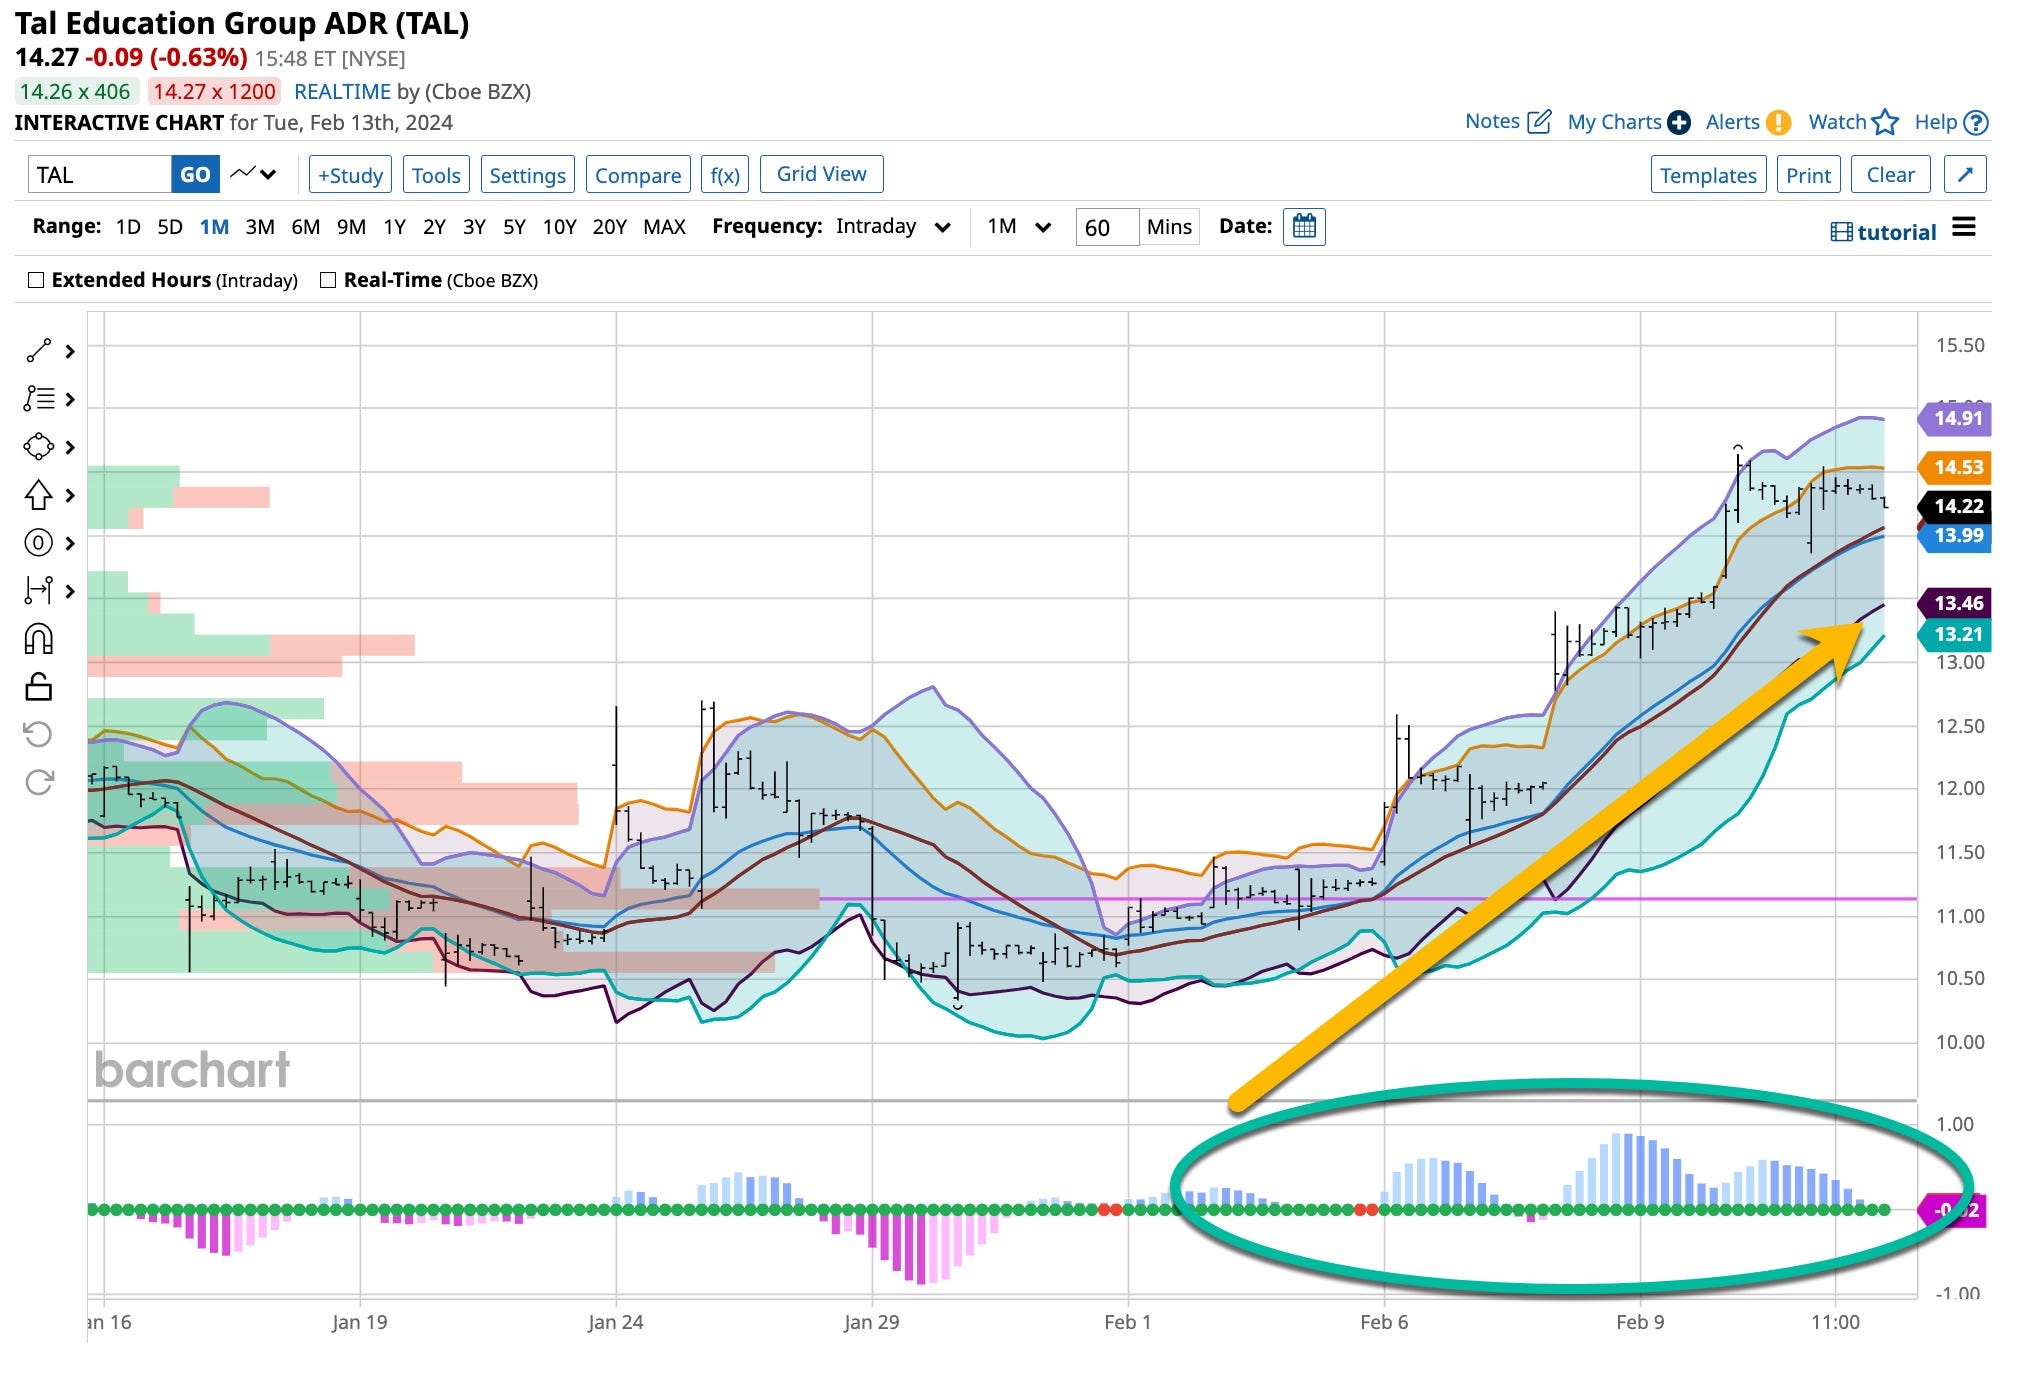Click the purple 14.91 price label

[x=1955, y=418]
